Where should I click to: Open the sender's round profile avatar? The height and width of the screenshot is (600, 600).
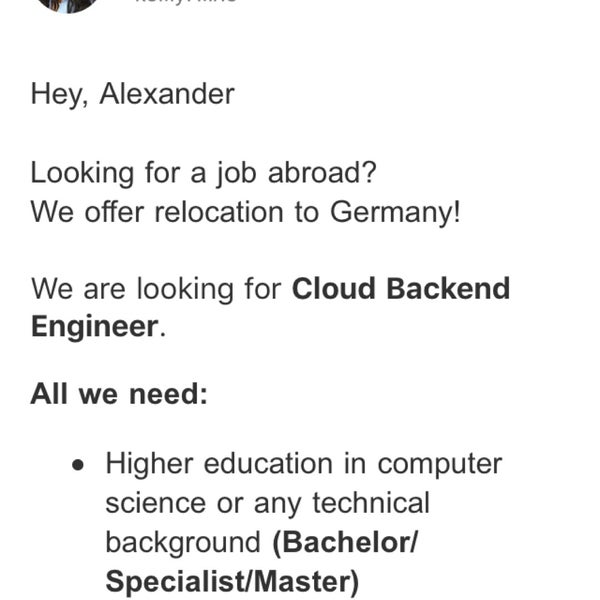67,5
